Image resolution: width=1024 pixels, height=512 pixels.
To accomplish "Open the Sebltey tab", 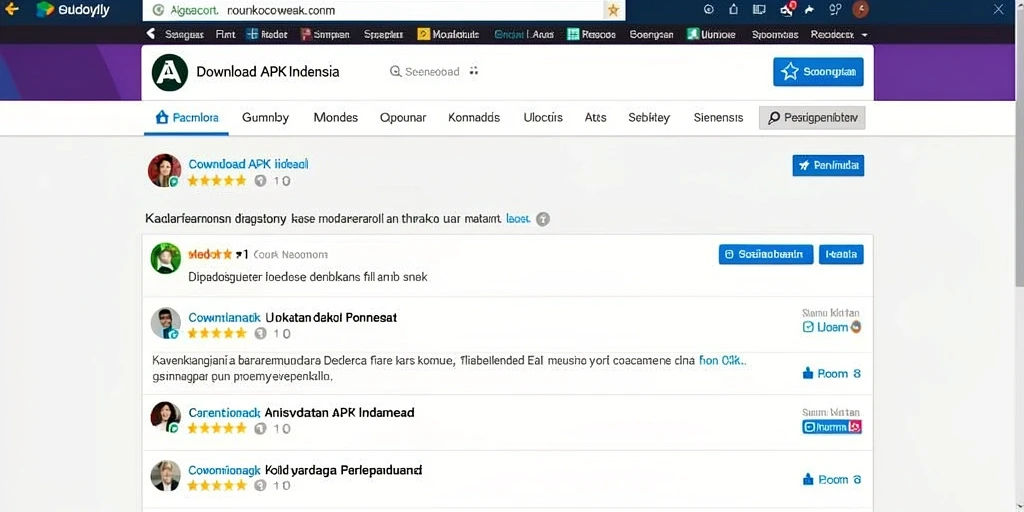I will pos(649,118).
